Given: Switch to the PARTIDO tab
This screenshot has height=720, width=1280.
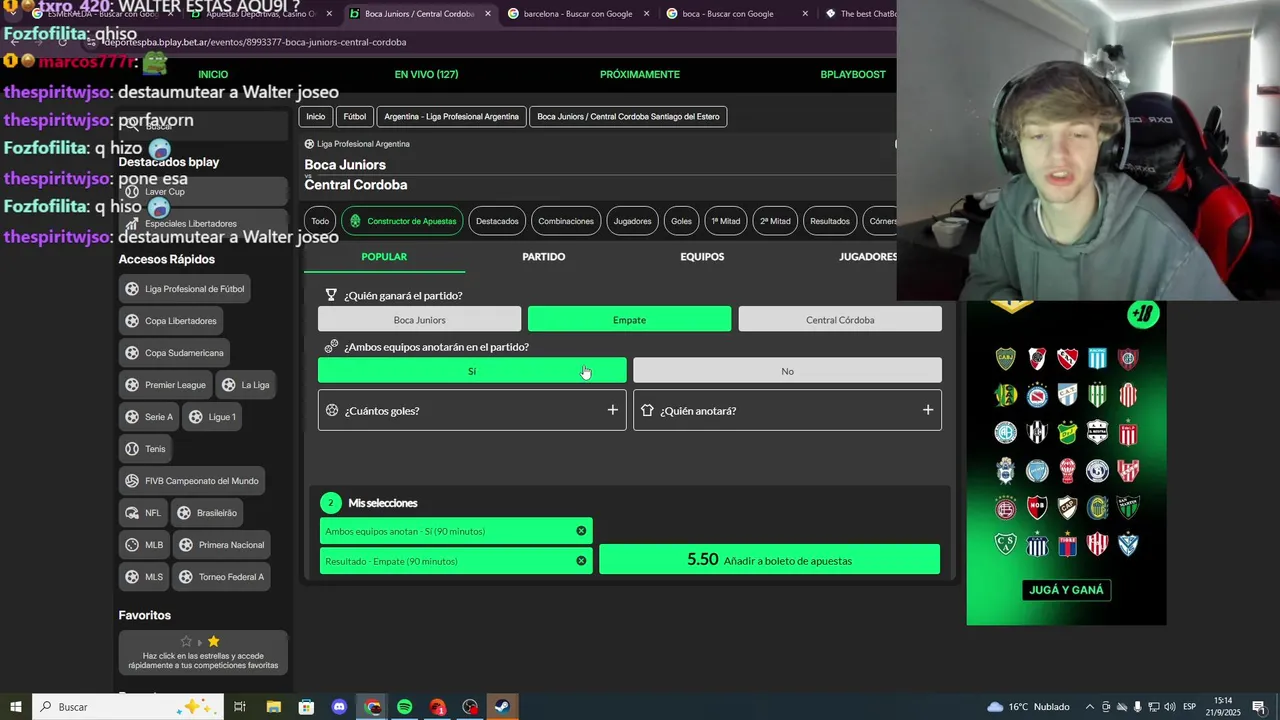Looking at the screenshot, I should pyautogui.click(x=543, y=257).
